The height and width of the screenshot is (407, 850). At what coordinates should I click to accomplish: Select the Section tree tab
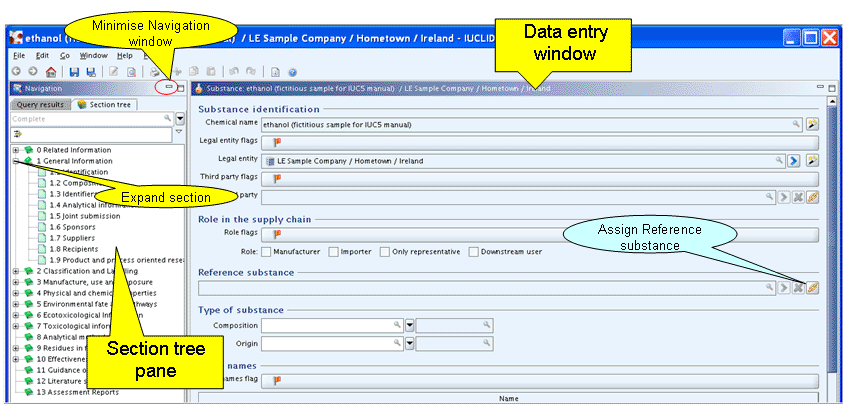[x=105, y=105]
